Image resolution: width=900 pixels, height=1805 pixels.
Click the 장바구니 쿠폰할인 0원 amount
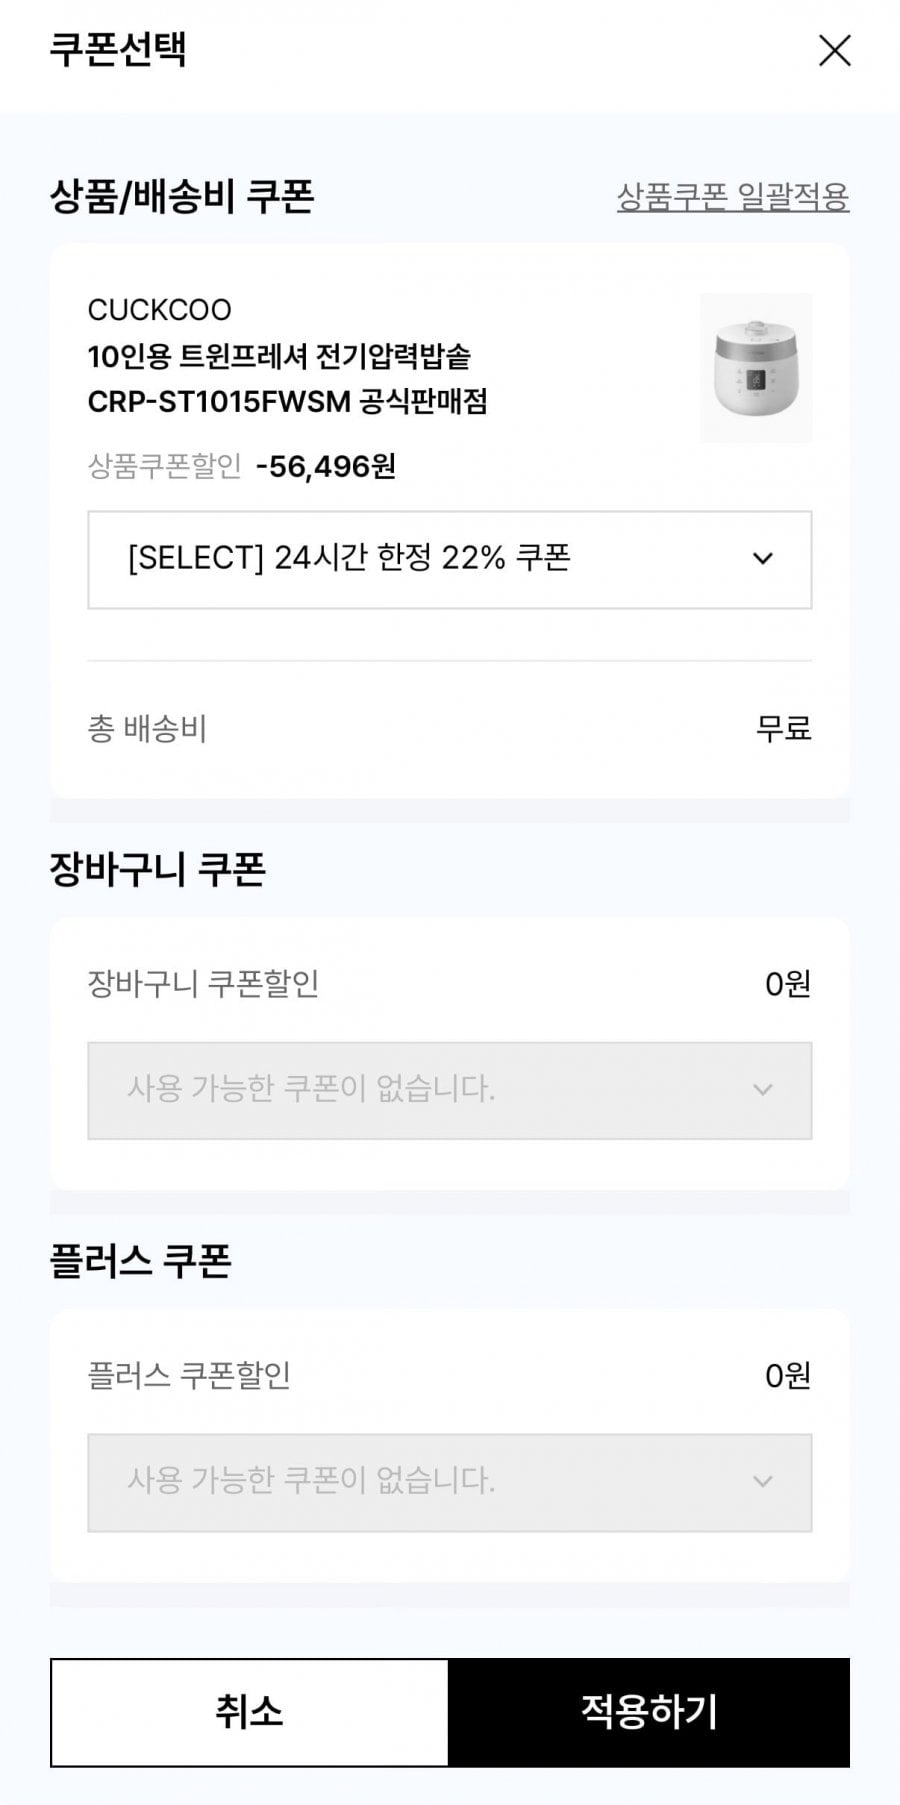(787, 984)
